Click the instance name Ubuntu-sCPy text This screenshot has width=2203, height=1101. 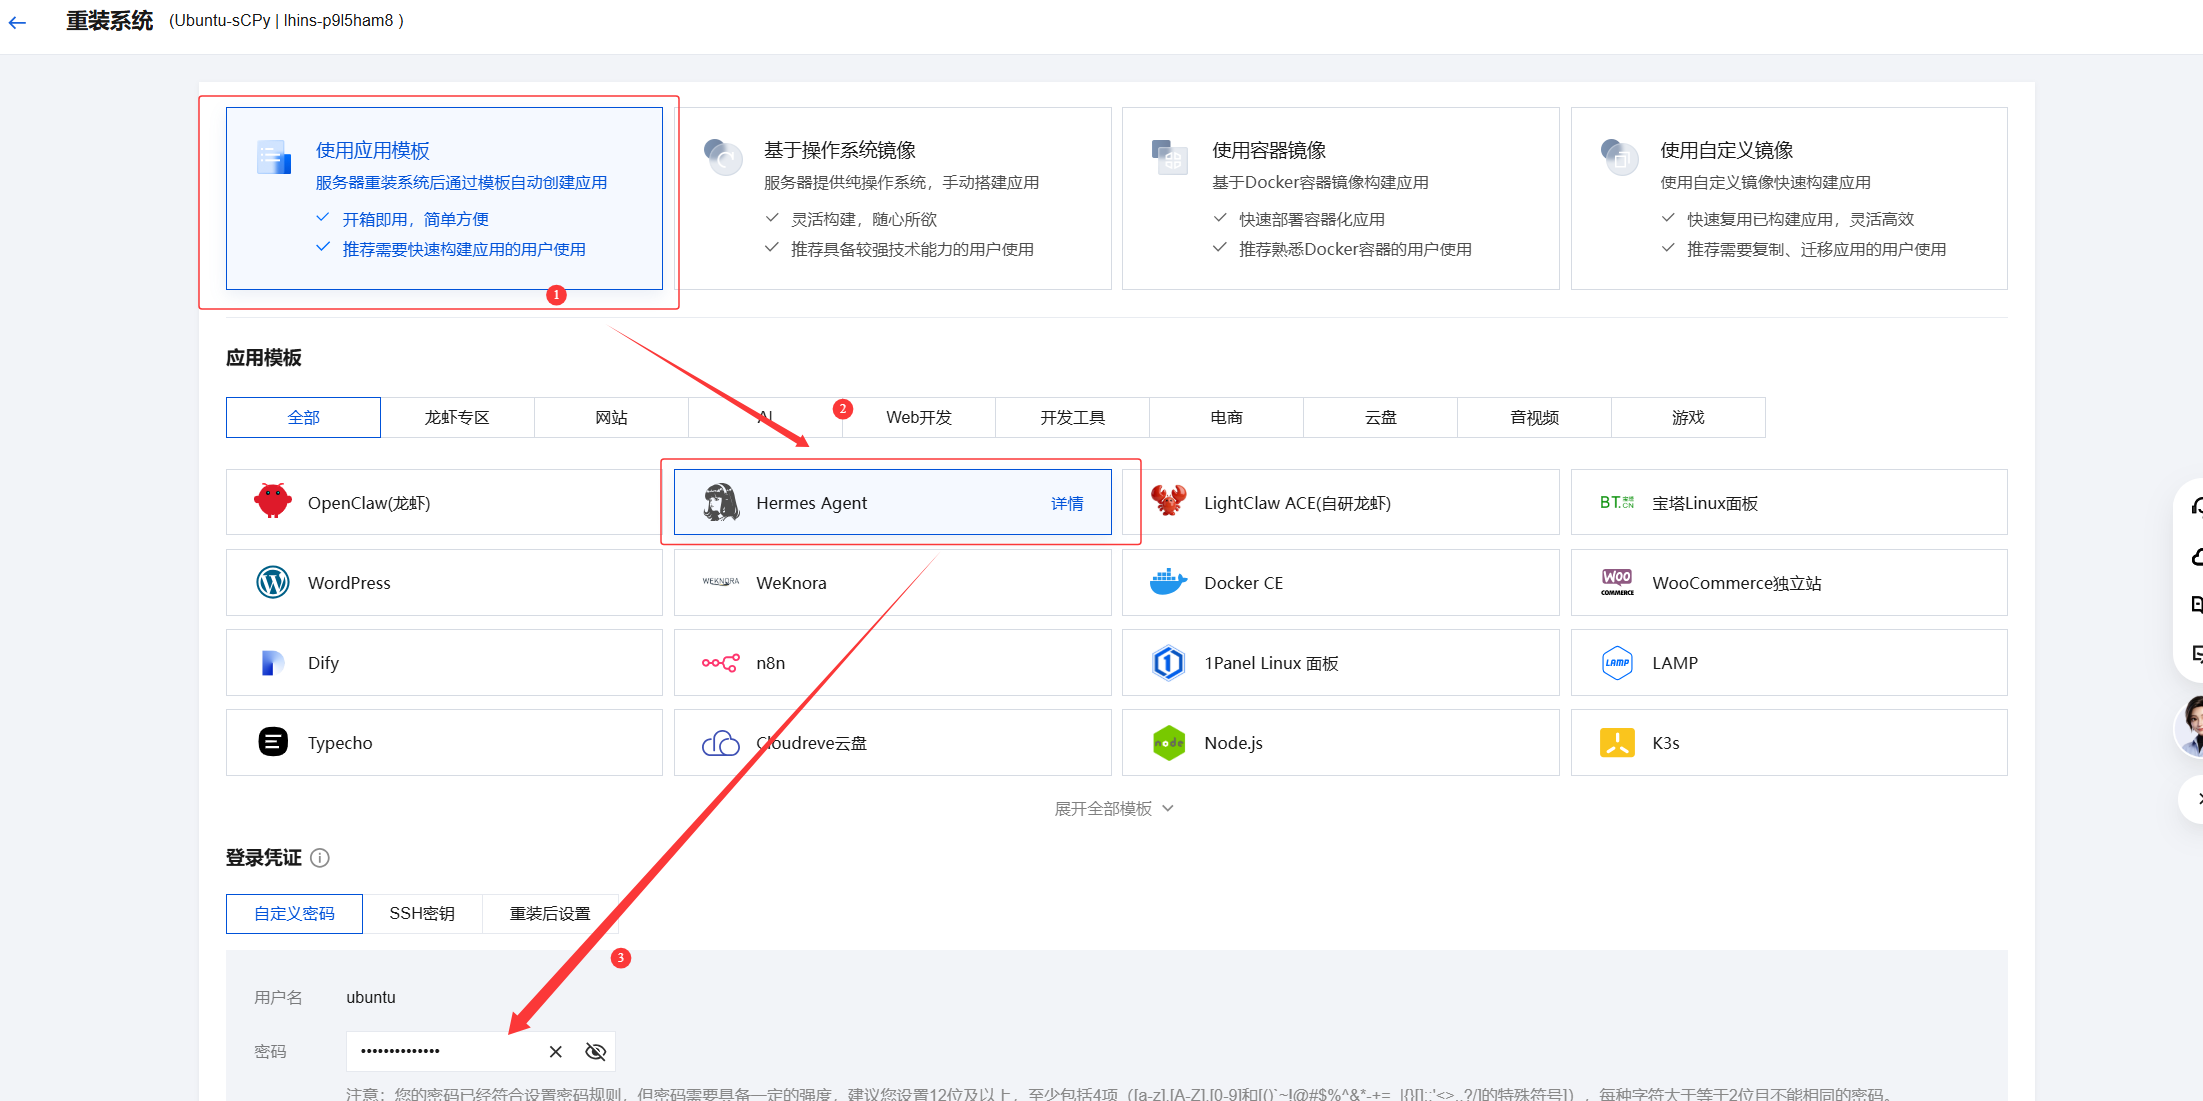[x=223, y=21]
